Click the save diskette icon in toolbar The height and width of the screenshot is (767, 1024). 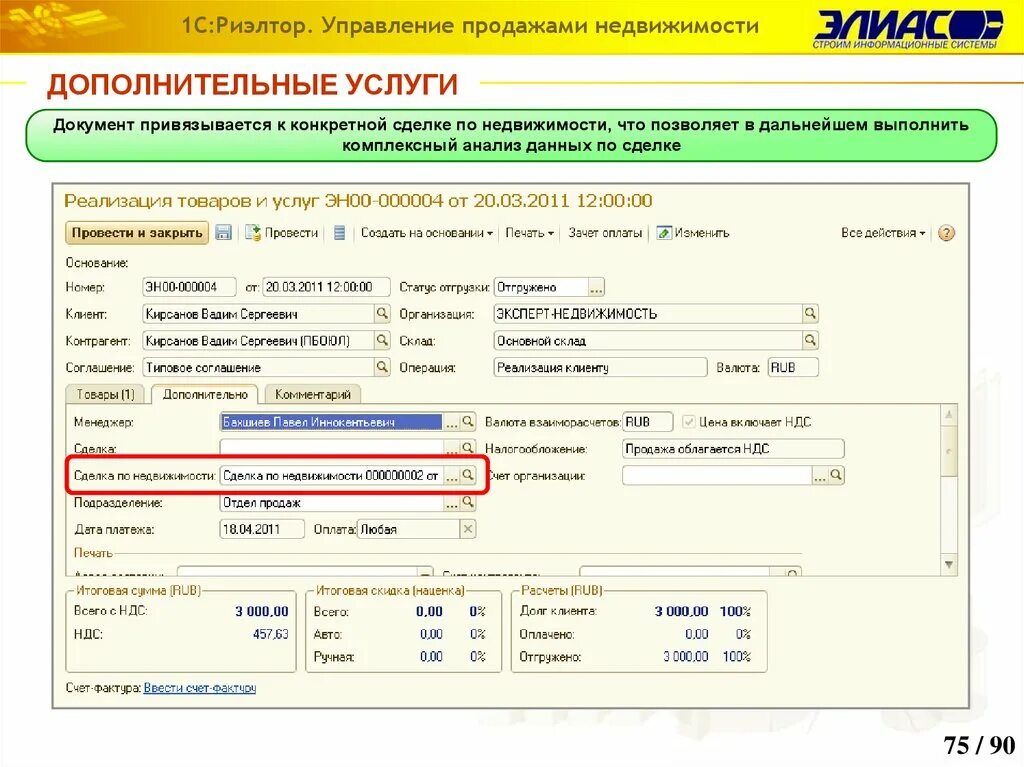point(223,233)
